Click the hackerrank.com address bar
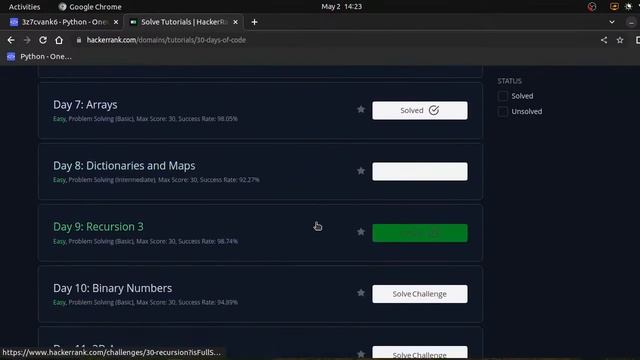 tap(166, 40)
